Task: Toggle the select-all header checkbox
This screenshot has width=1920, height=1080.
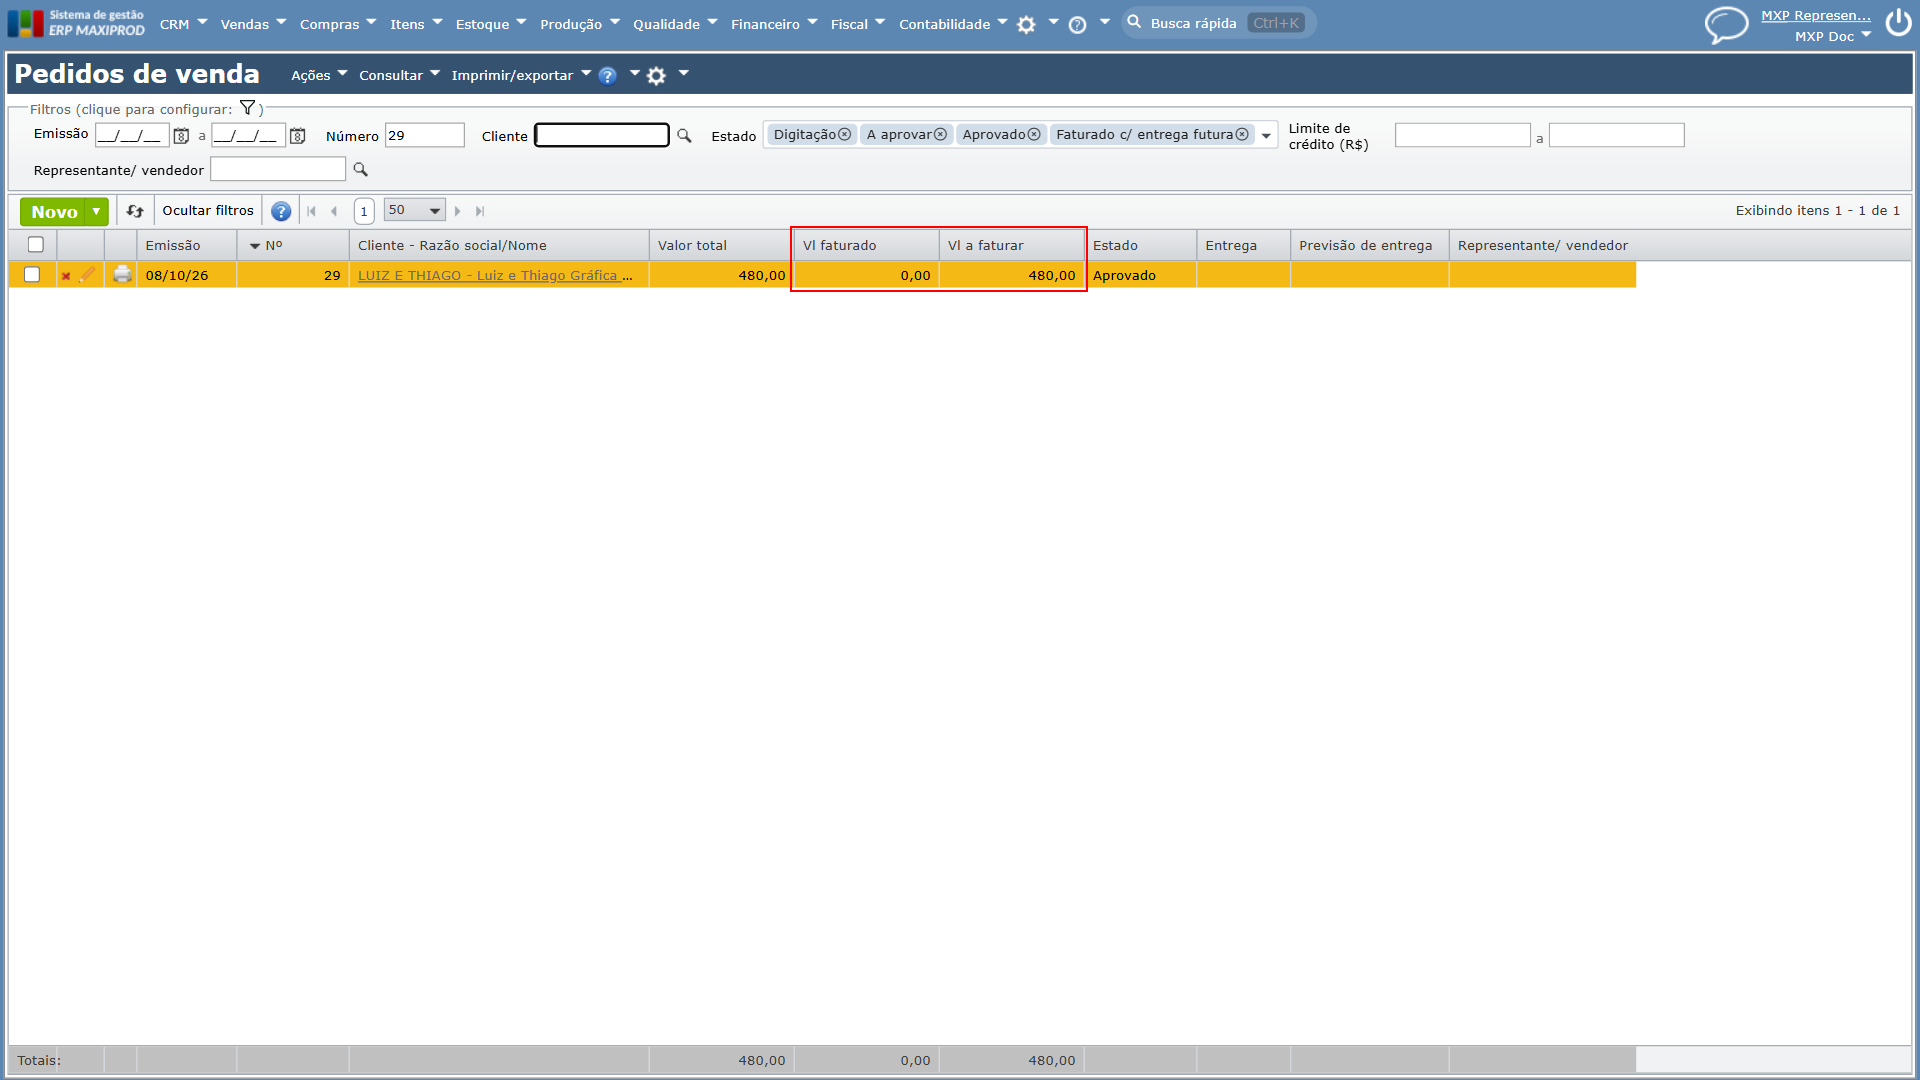Action: click(x=36, y=245)
